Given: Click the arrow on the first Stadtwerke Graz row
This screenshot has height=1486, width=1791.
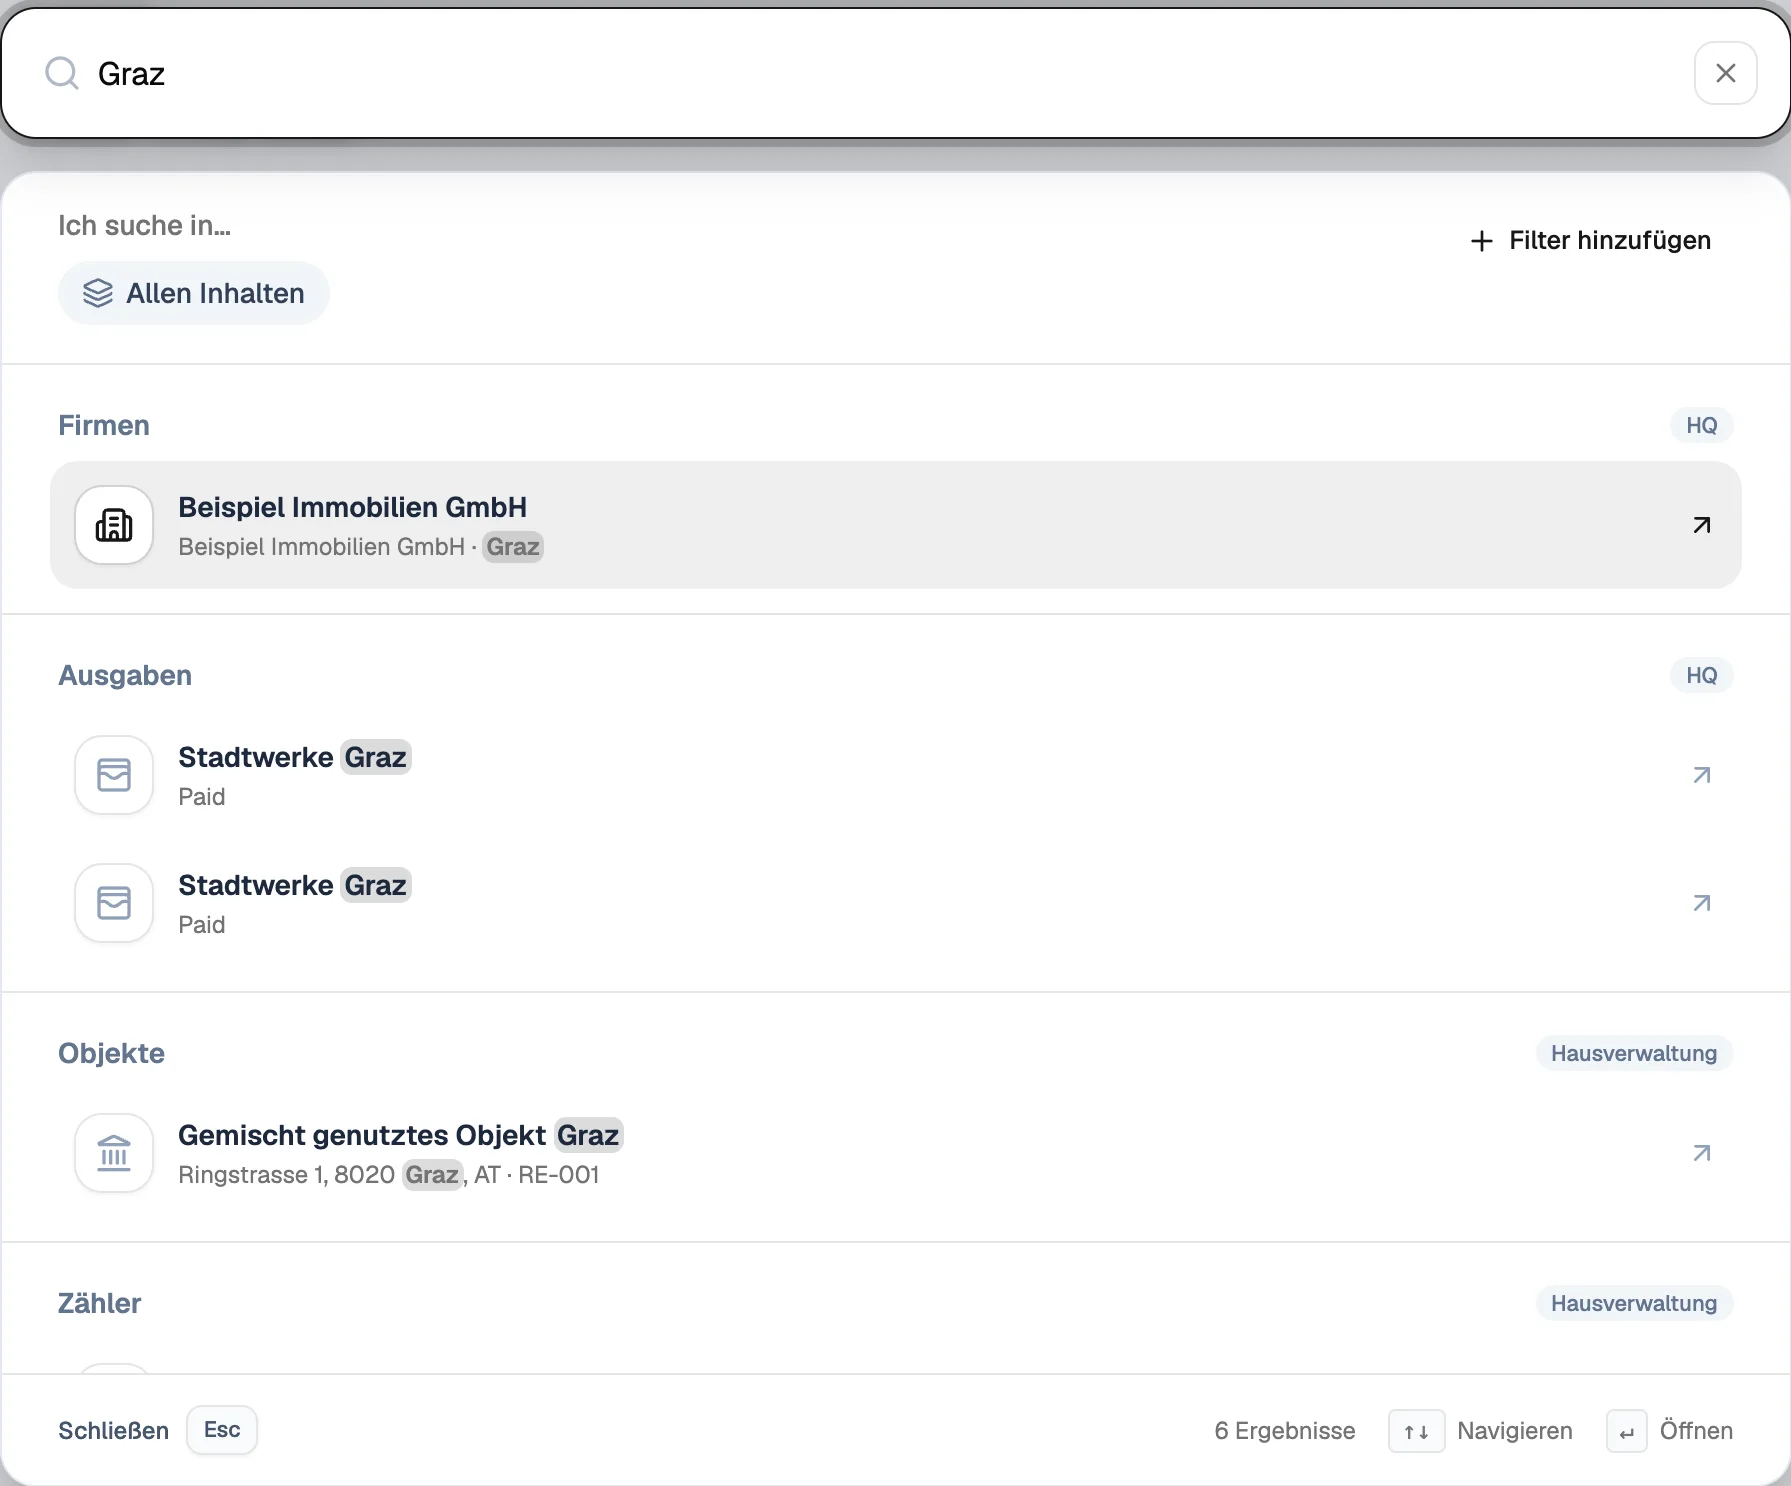Looking at the screenshot, I should [1701, 775].
